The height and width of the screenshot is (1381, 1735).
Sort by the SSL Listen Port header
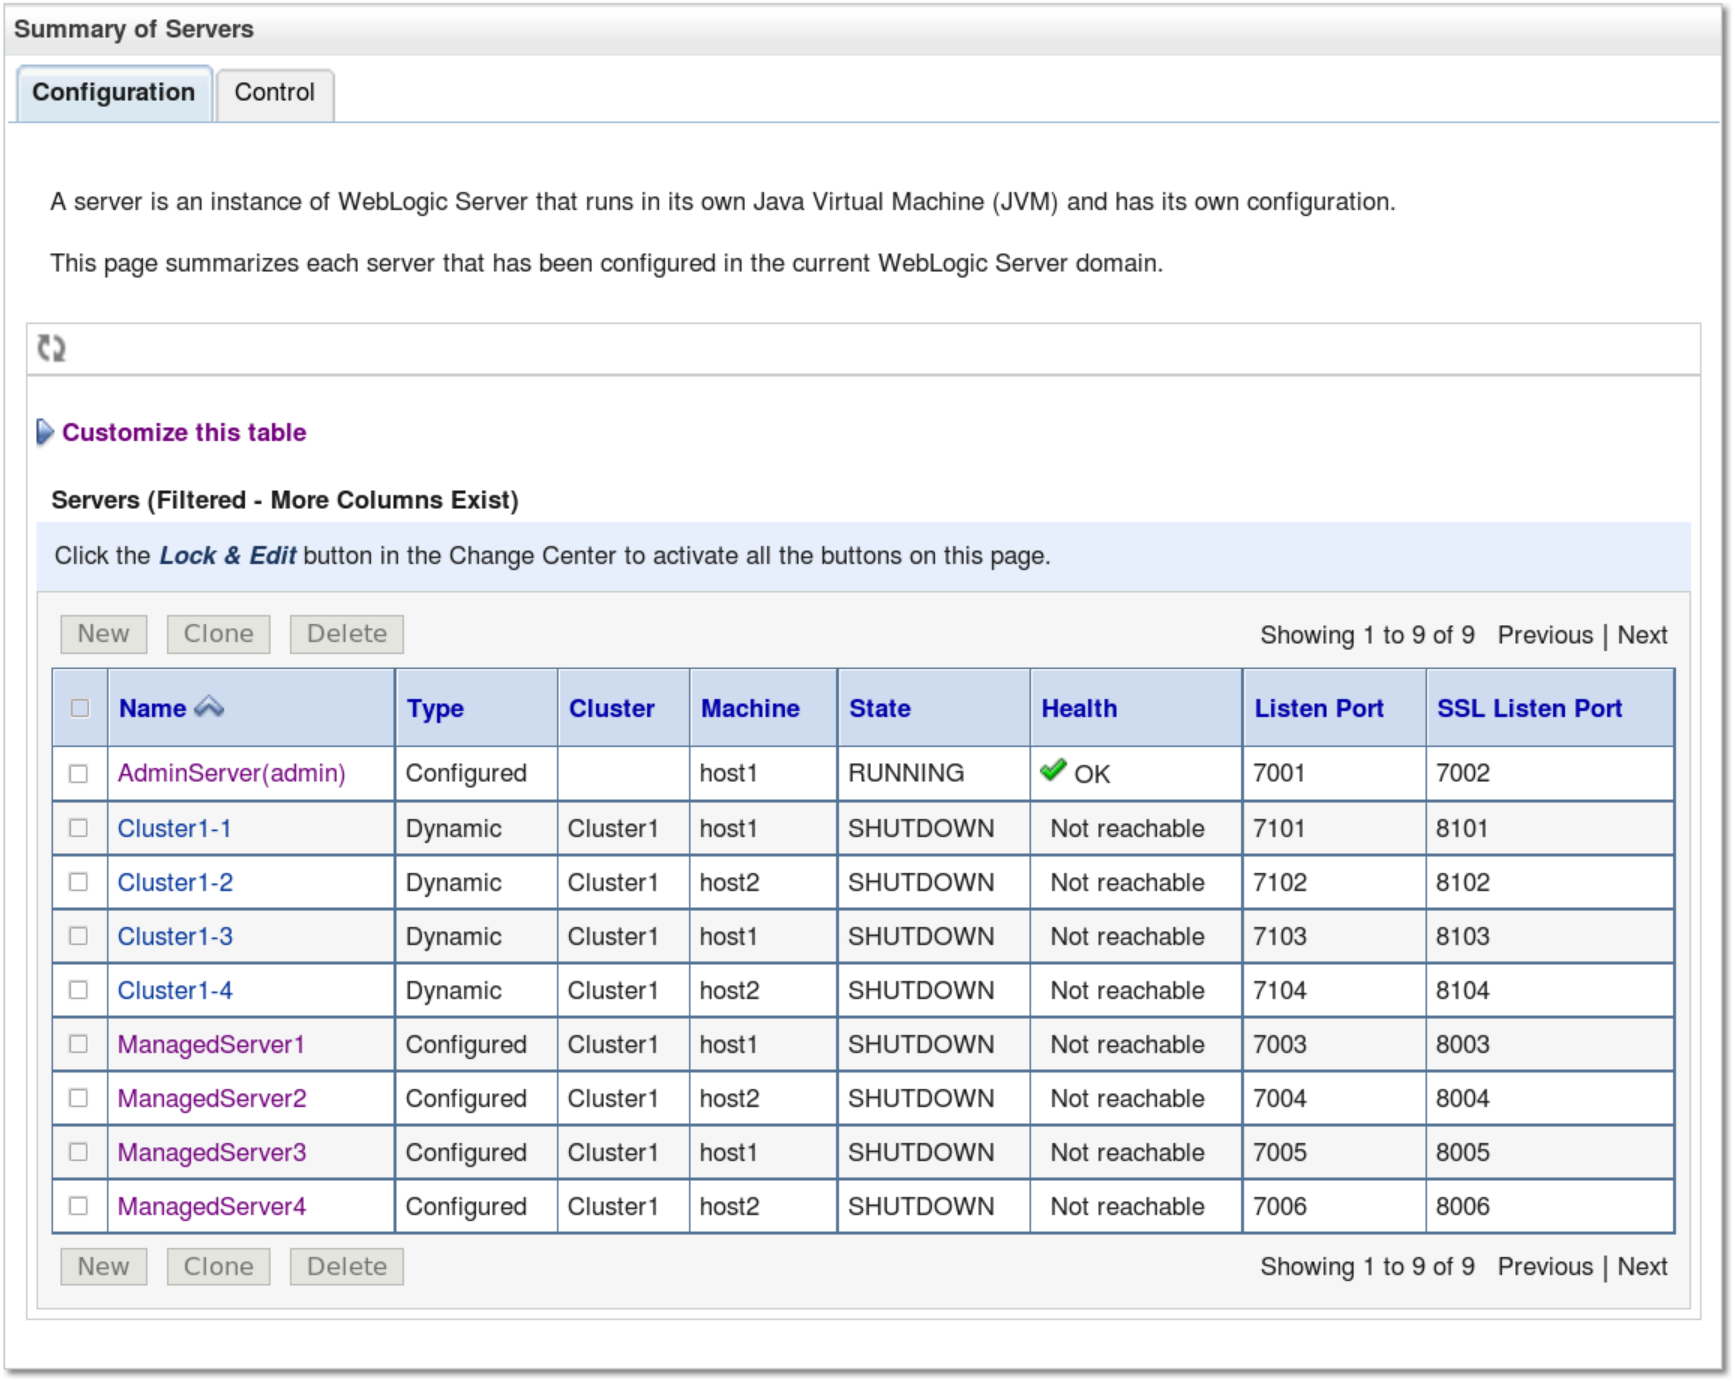tap(1529, 708)
